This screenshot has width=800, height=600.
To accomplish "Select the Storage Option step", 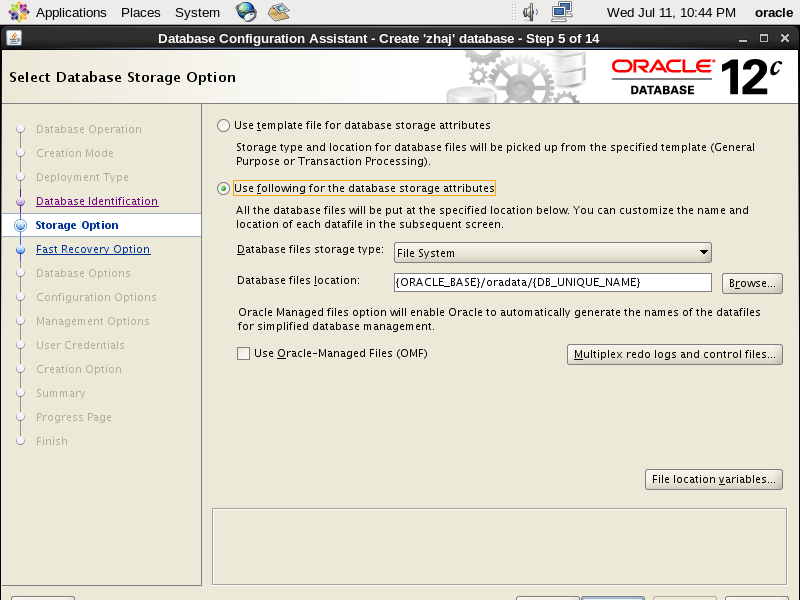I will tap(77, 225).
